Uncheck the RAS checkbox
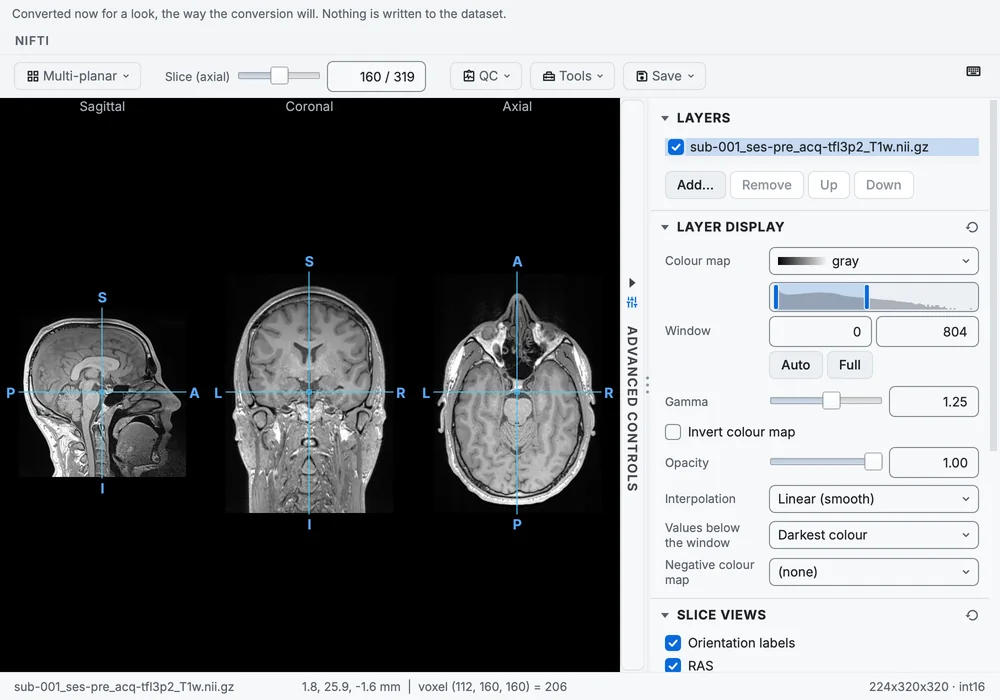Image resolution: width=1000 pixels, height=700 pixels. [673, 666]
